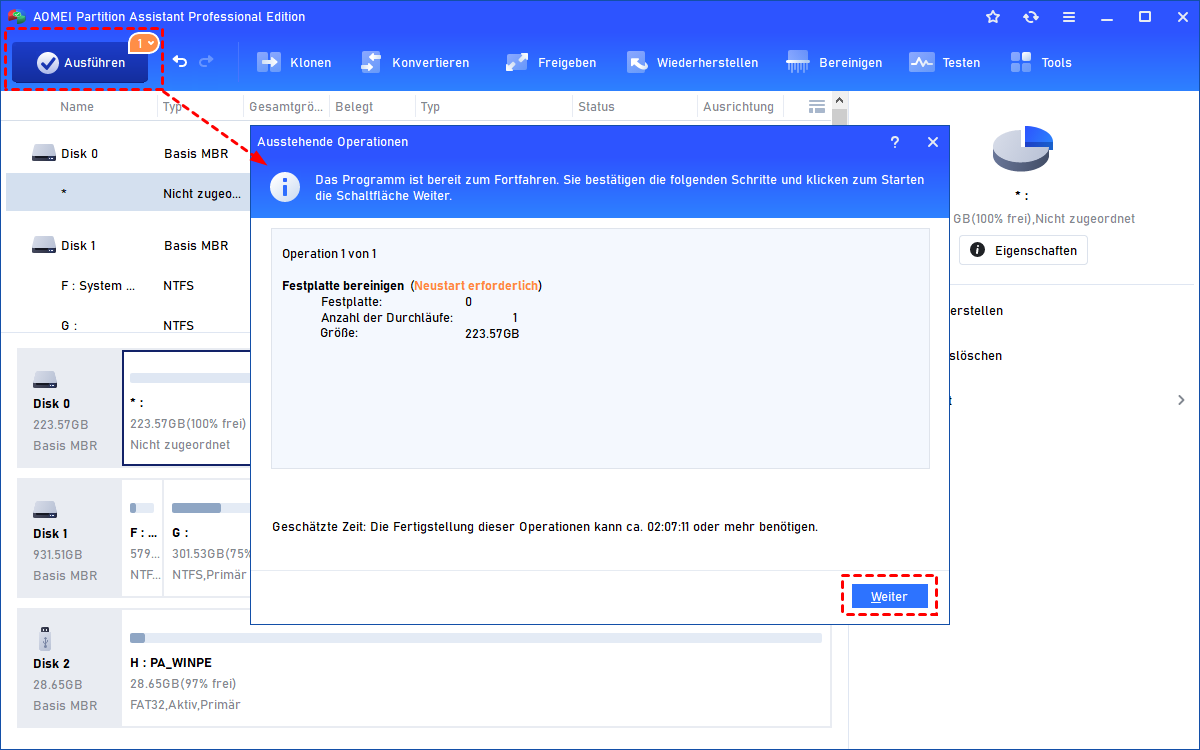Screen dimensions: 1200x750
Task: Click the 'Festplatte bereinigen' operation title
Action: click(x=343, y=285)
